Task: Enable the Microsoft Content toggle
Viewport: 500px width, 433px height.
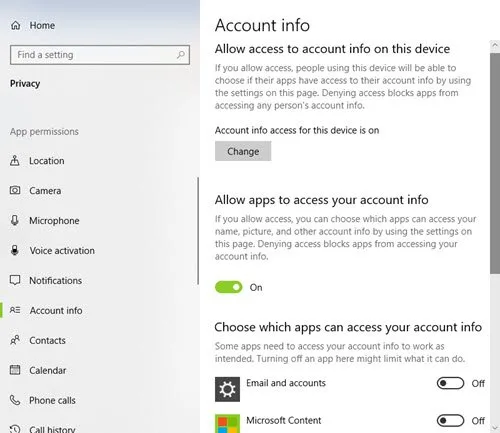Action: tap(450, 421)
